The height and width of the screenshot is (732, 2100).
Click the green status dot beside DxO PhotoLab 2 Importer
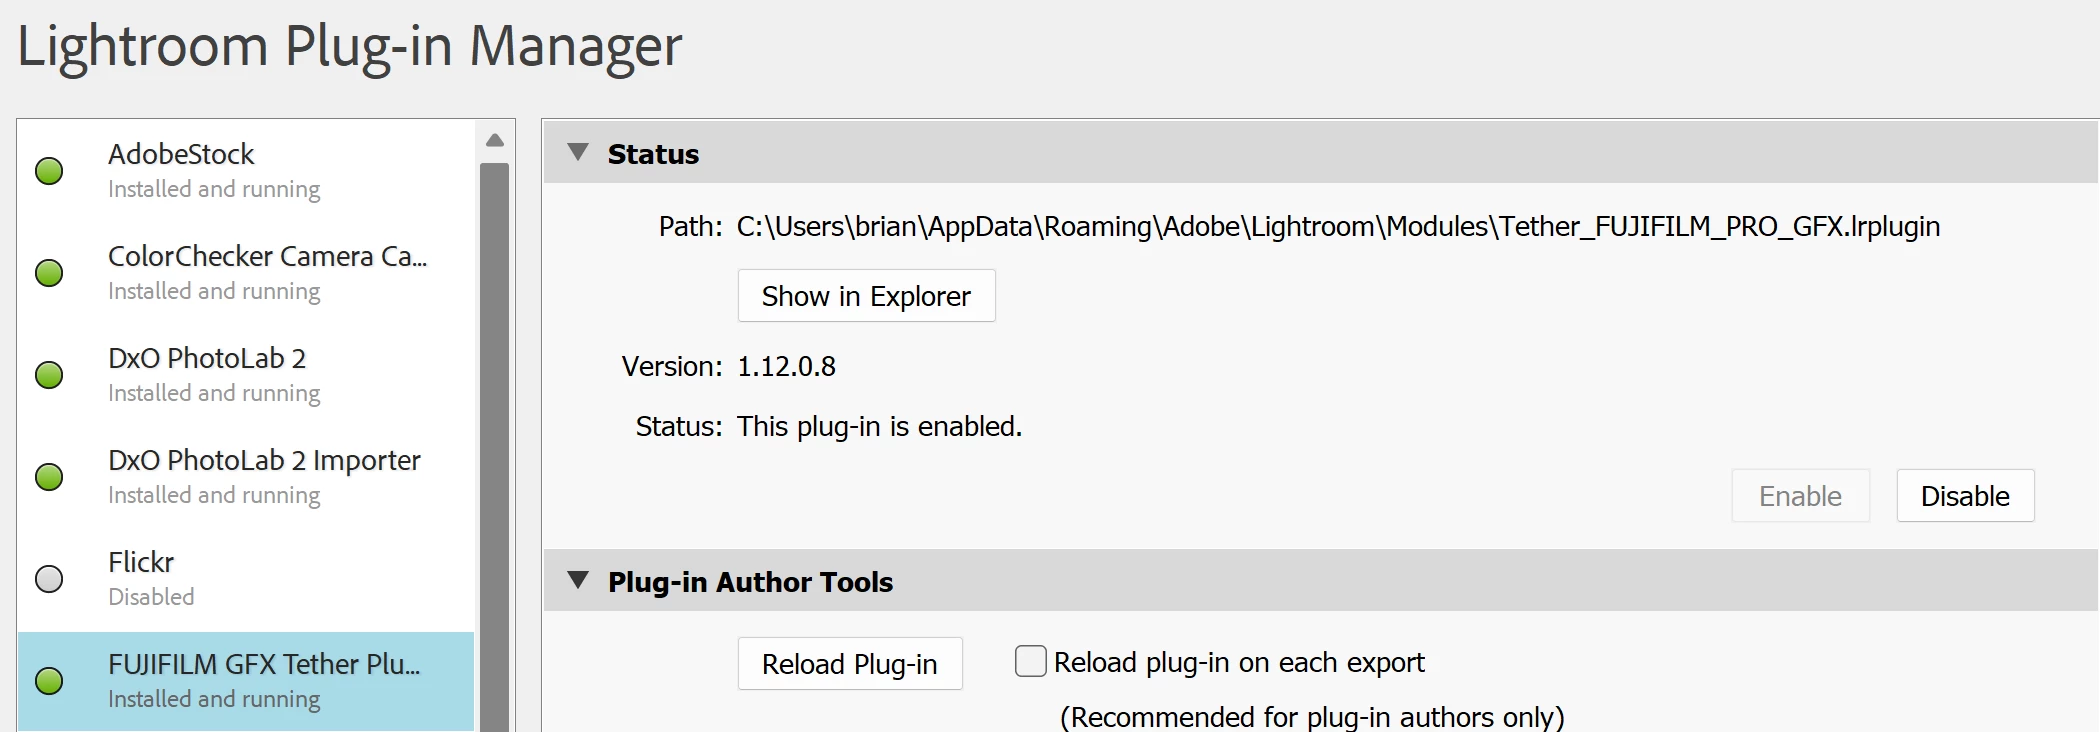(x=49, y=477)
